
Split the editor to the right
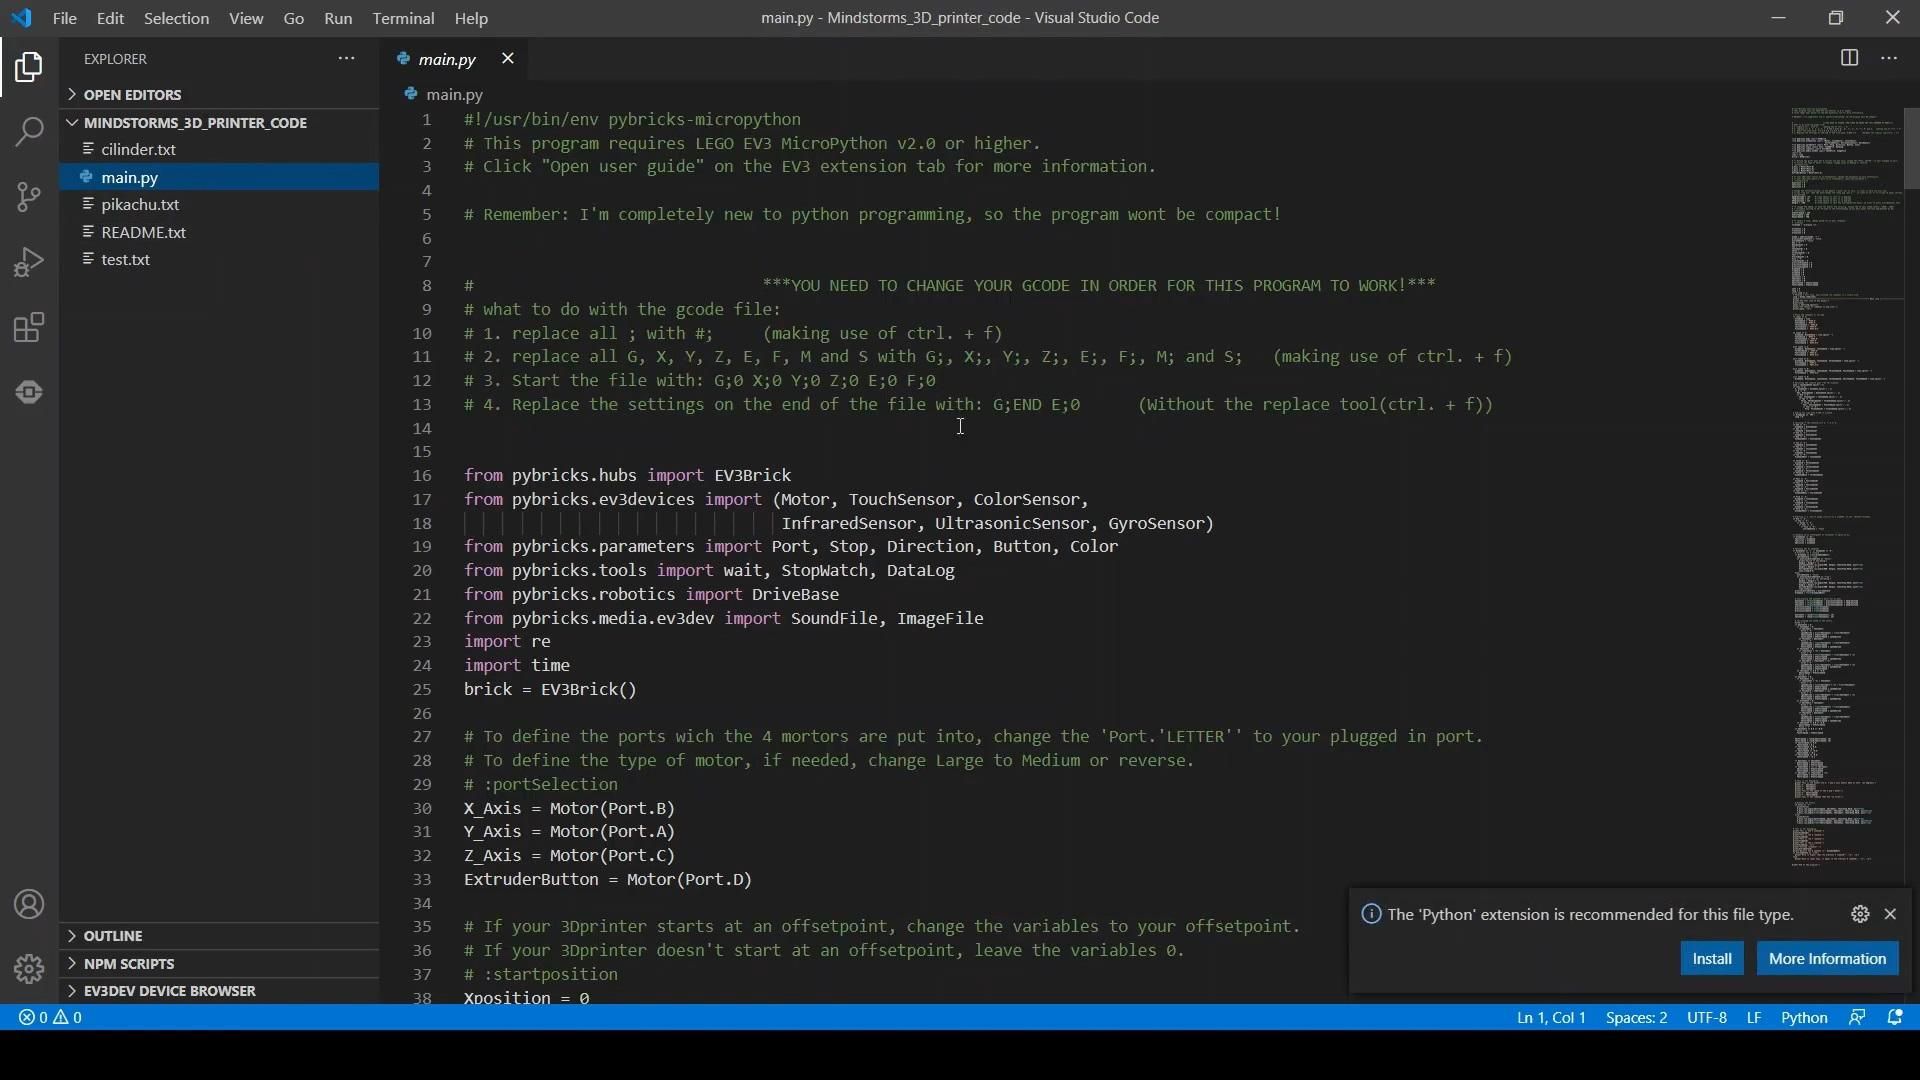1849,58
